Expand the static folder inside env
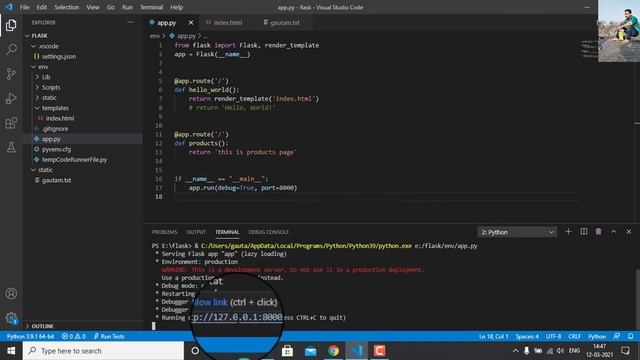Image resolution: width=640 pixels, height=360 pixels. pyautogui.click(x=37, y=98)
